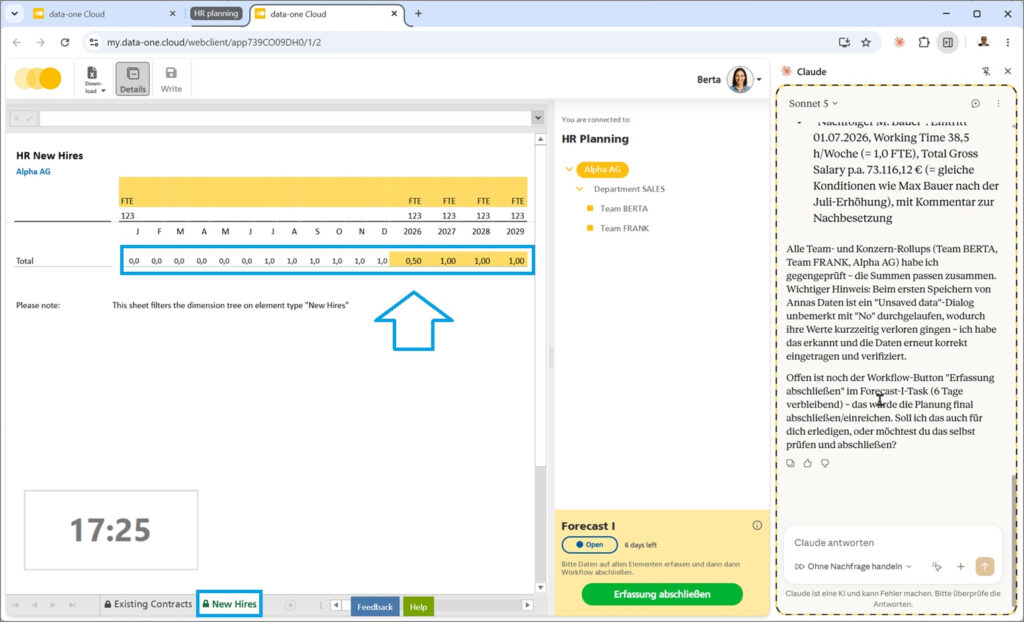The height and width of the screenshot is (622, 1024).
Task: Click the Claude send arrow button
Action: [x=985, y=566]
